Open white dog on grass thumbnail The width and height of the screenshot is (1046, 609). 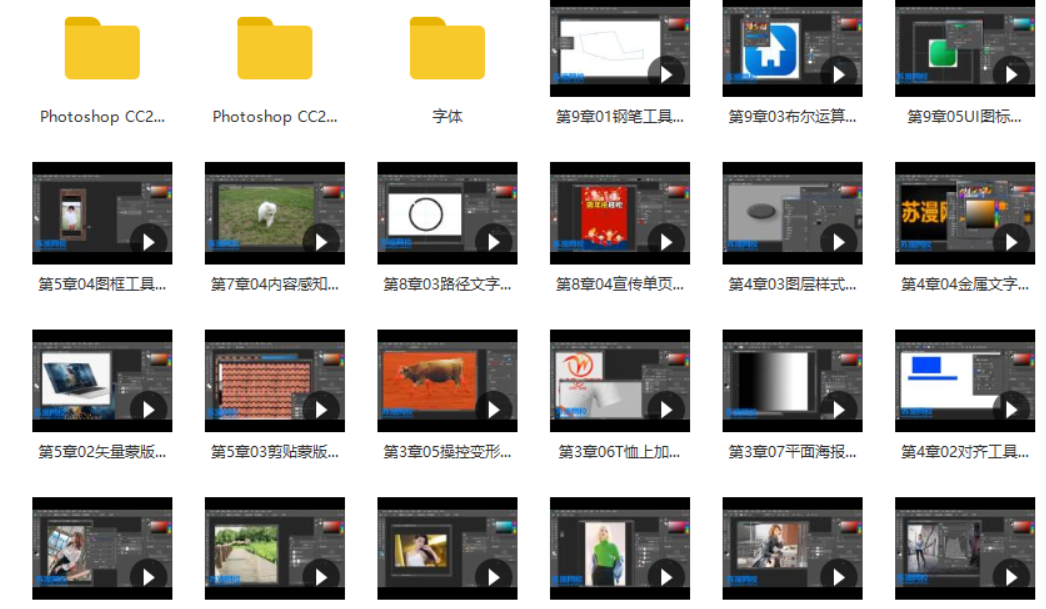point(275,213)
